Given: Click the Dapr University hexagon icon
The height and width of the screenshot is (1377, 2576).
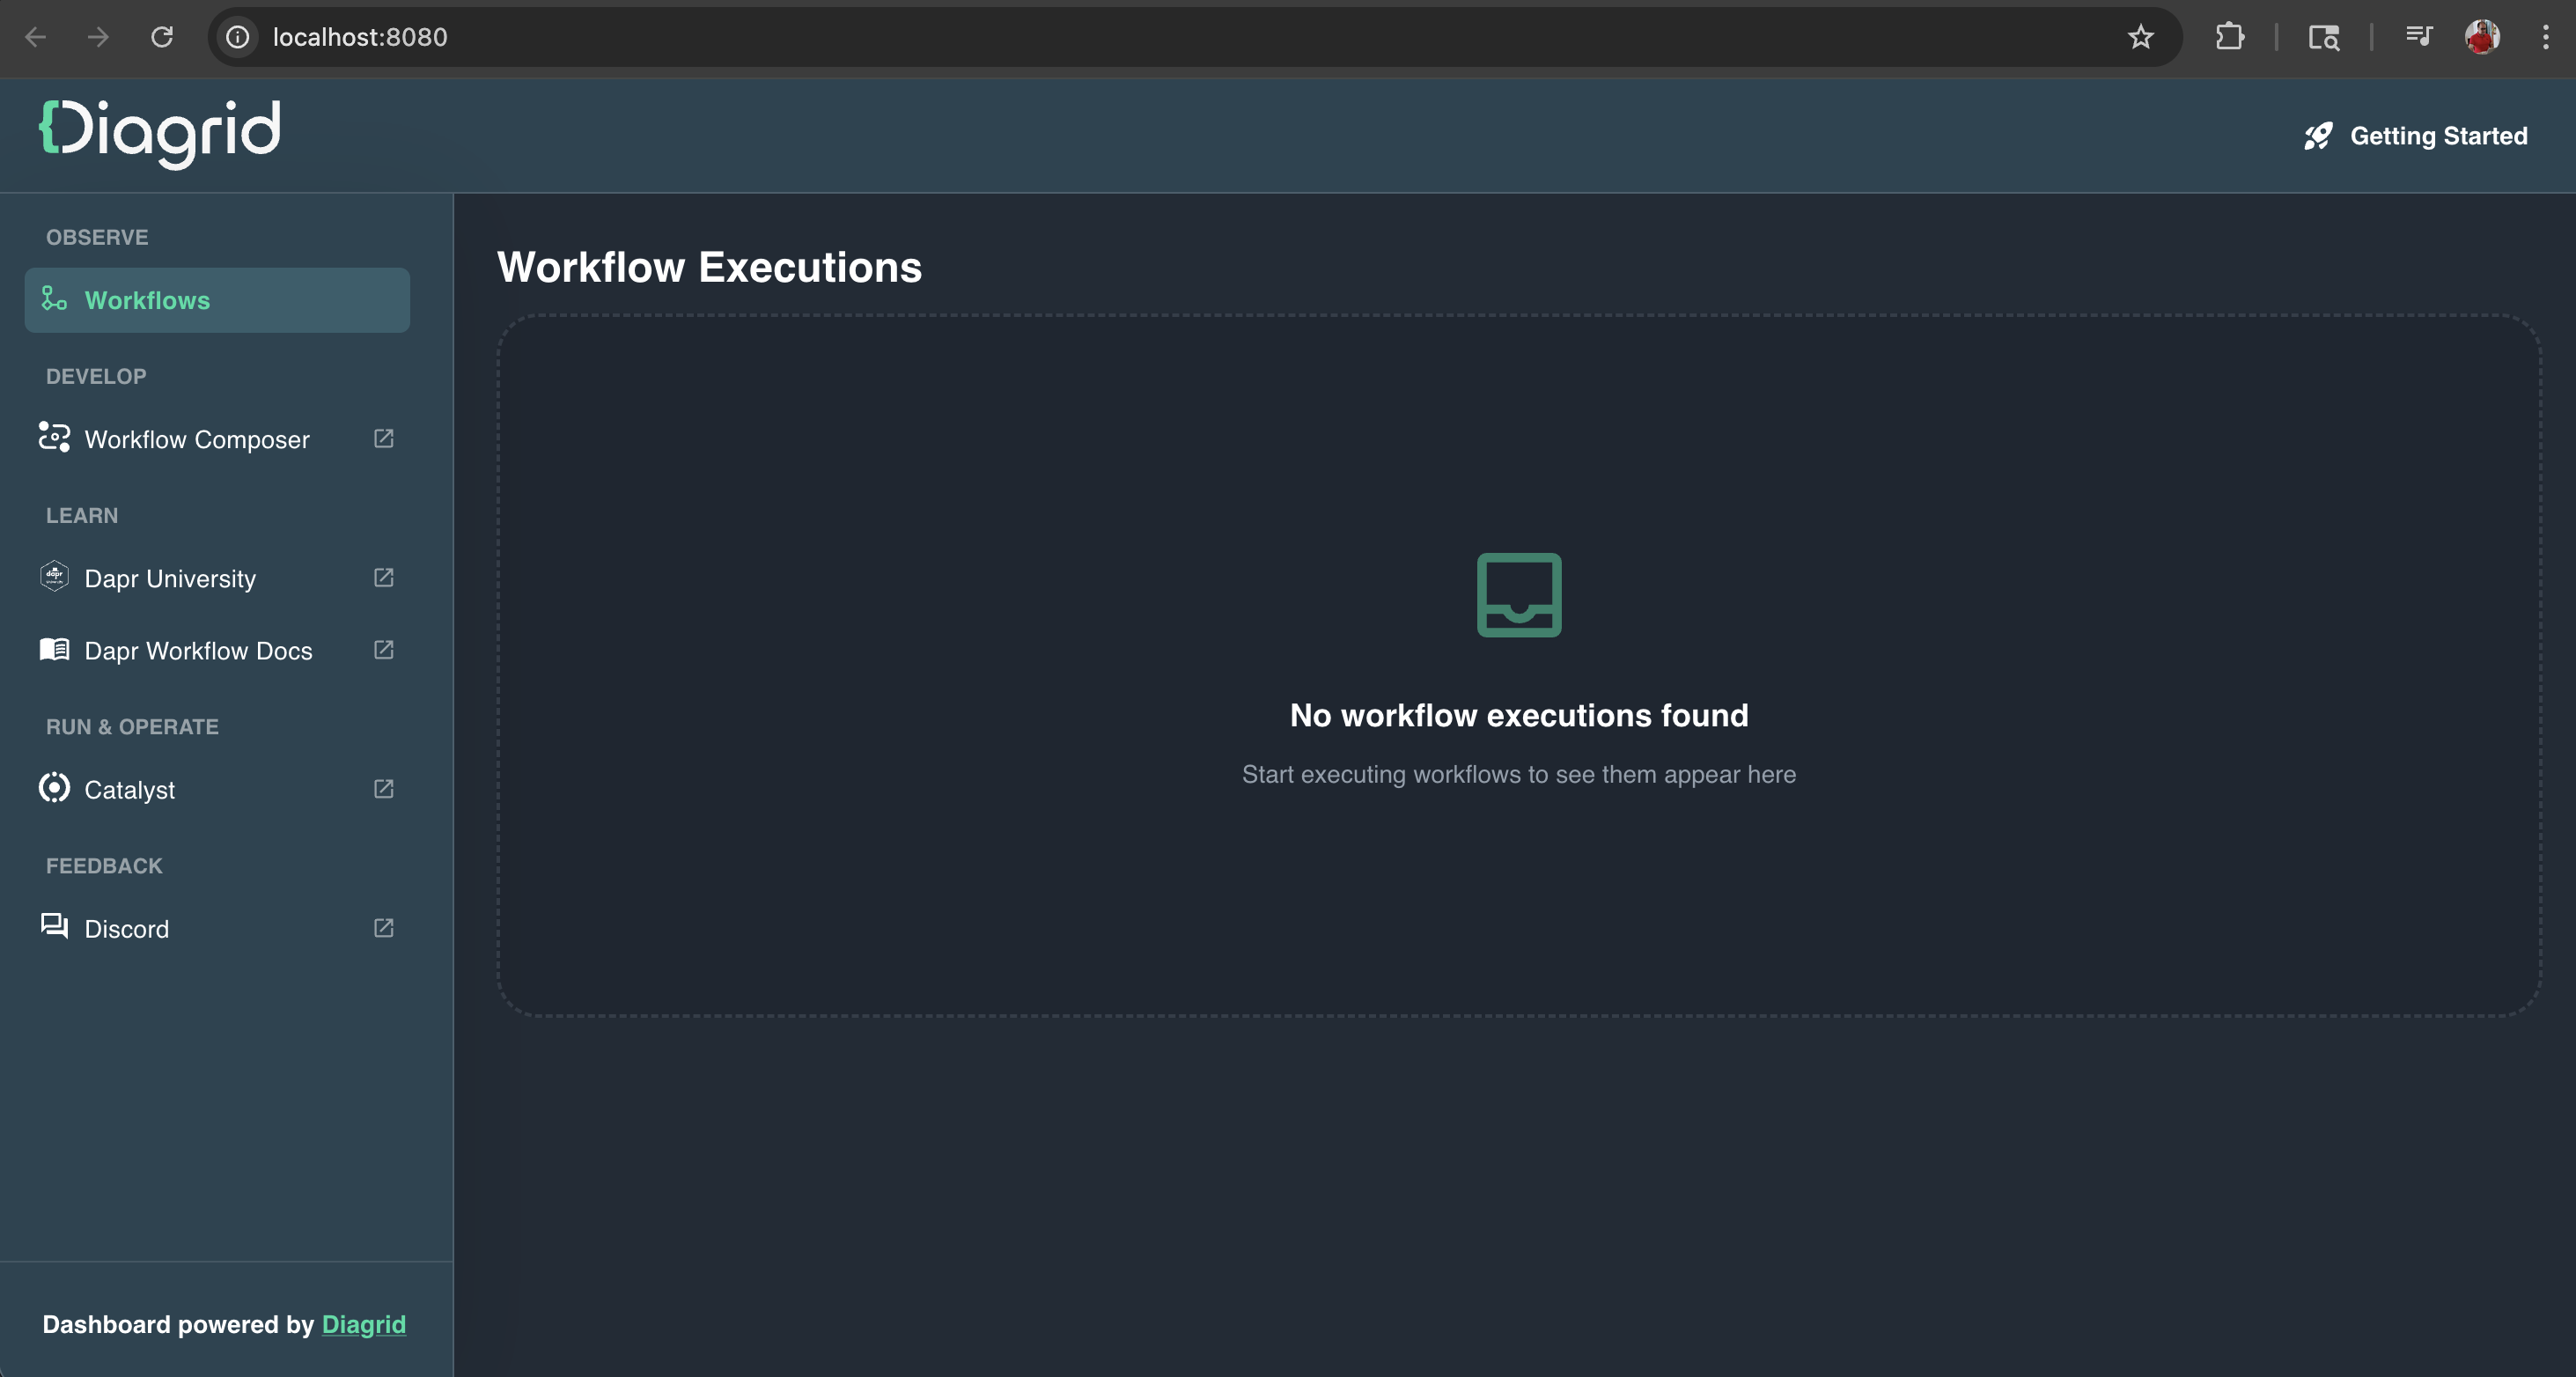Looking at the screenshot, I should (54, 577).
